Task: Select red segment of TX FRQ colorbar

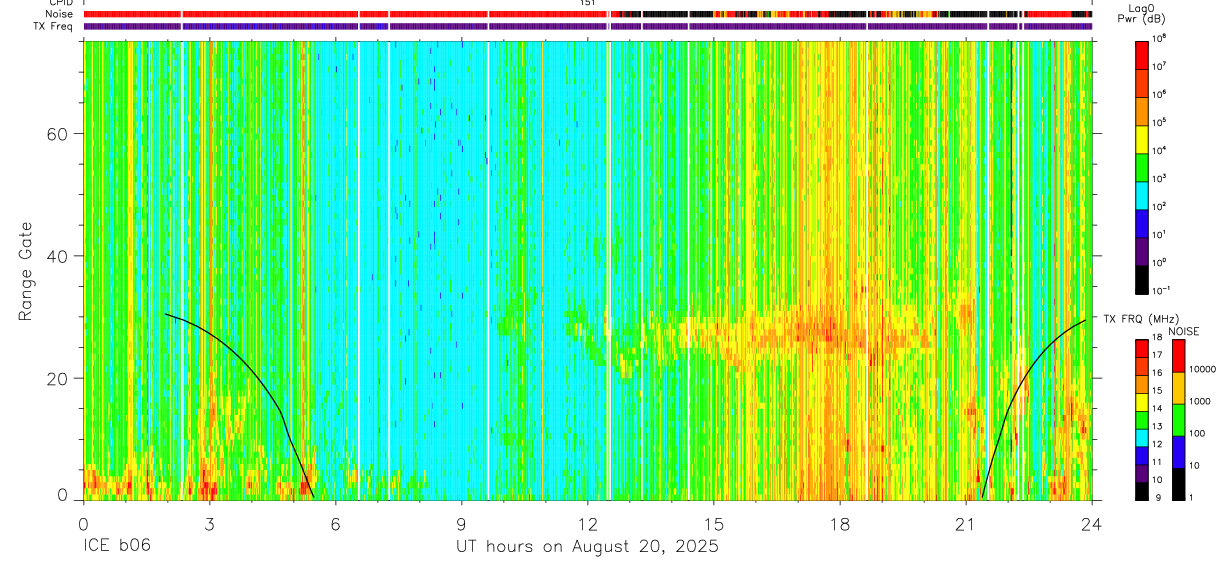Action: 1142,348
